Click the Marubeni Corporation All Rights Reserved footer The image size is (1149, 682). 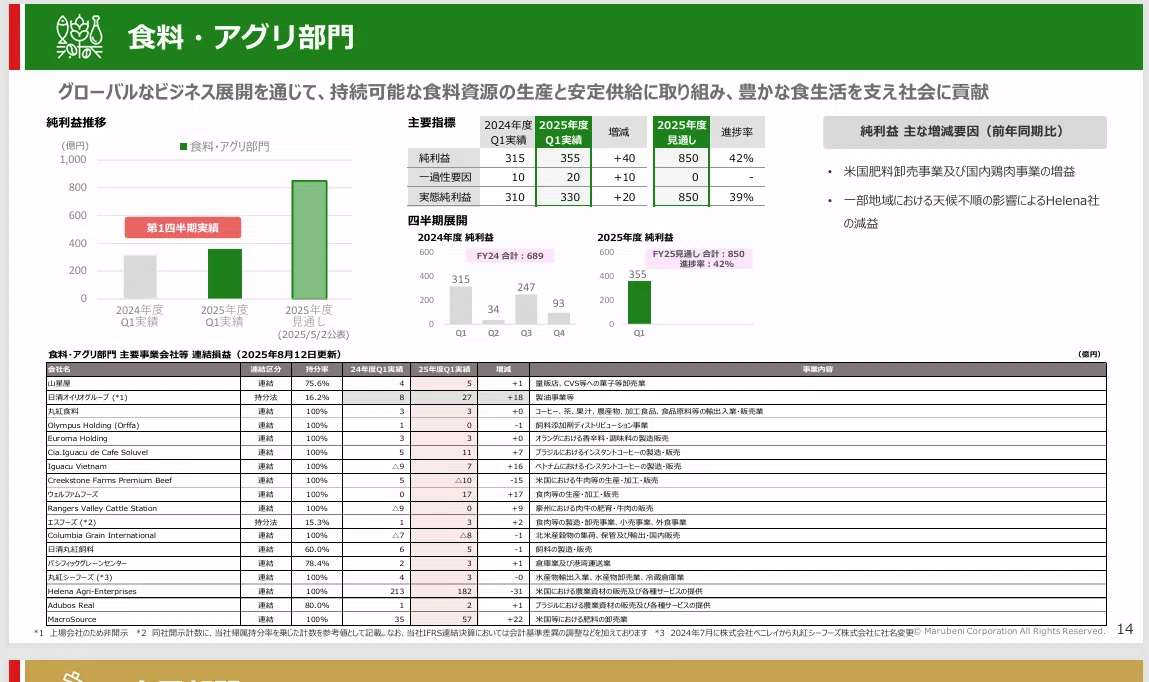point(1010,631)
